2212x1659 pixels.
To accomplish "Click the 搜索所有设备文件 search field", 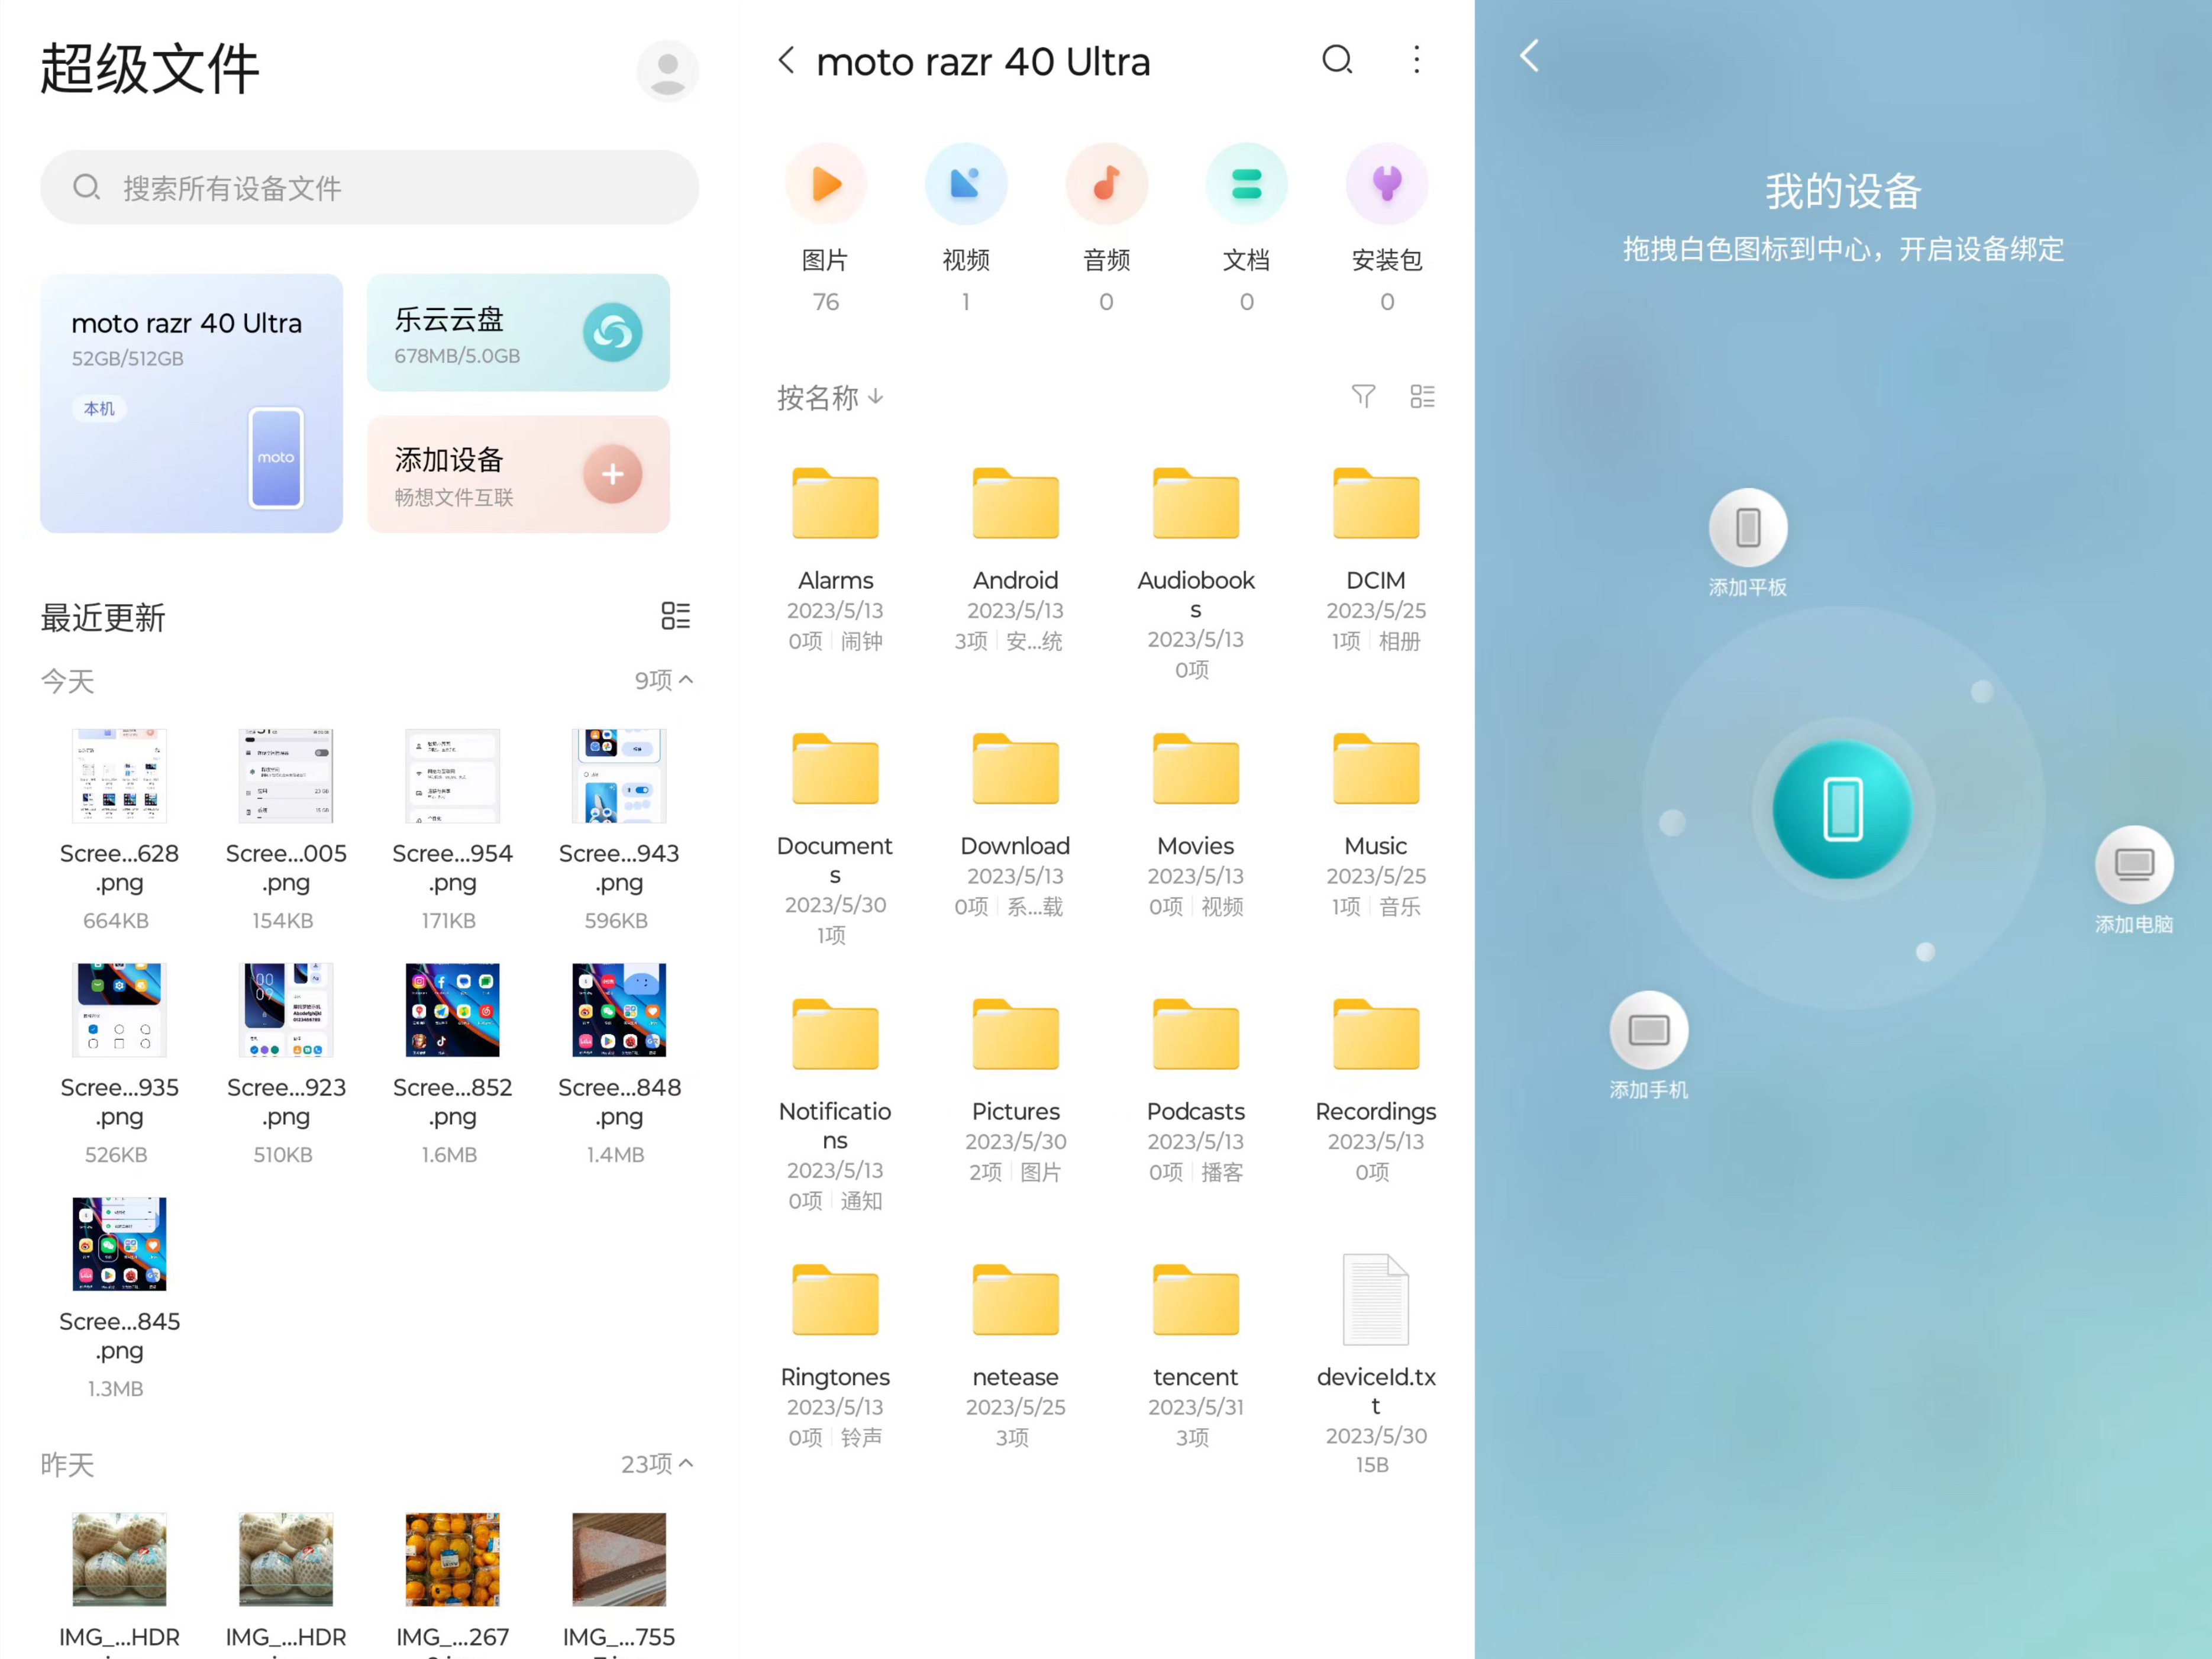I will (x=369, y=188).
